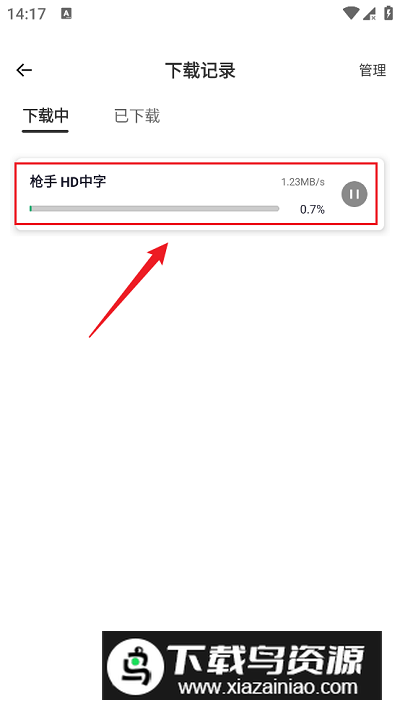Screen dimensions: 400x710
Task: Tap the back arrow icon
Action: tap(24, 70)
